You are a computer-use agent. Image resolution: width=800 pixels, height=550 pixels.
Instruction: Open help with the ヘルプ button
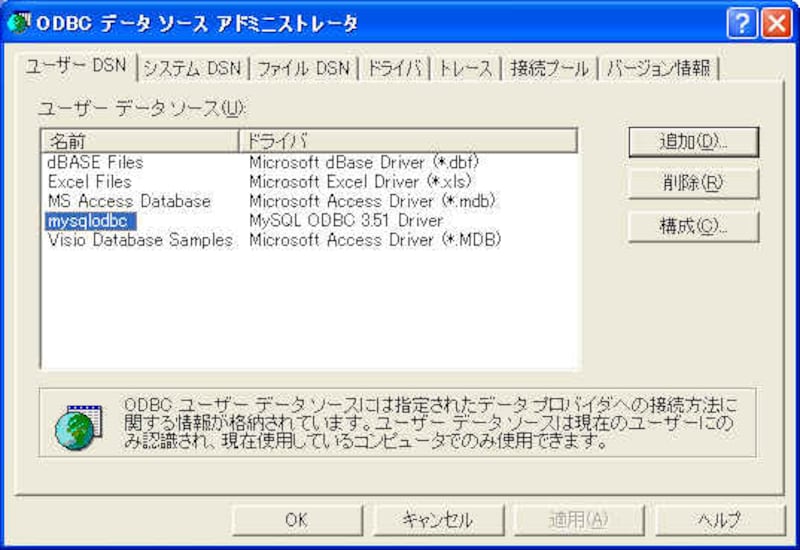point(720,520)
